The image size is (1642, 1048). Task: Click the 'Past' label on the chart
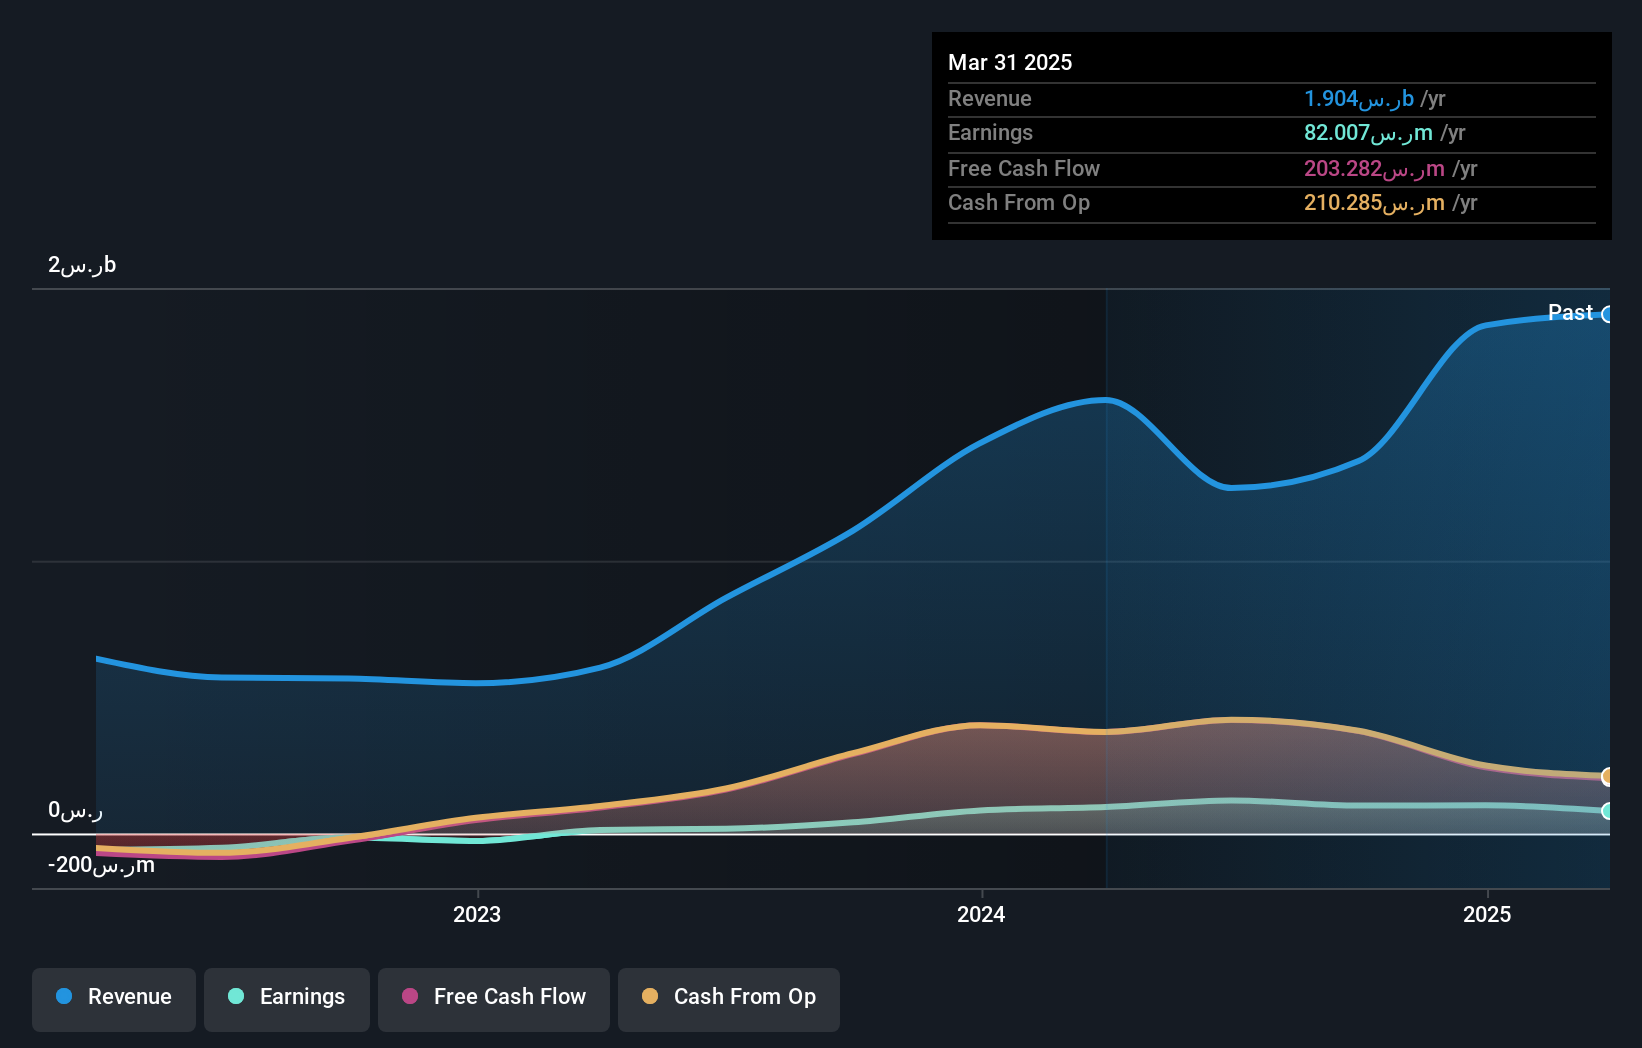point(1570,312)
